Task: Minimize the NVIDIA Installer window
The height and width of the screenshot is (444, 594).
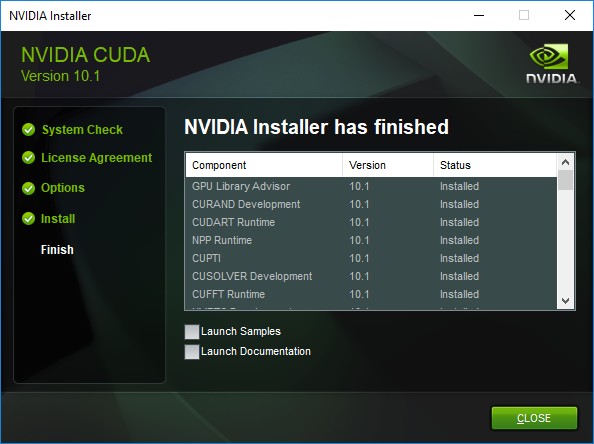Action: click(479, 16)
